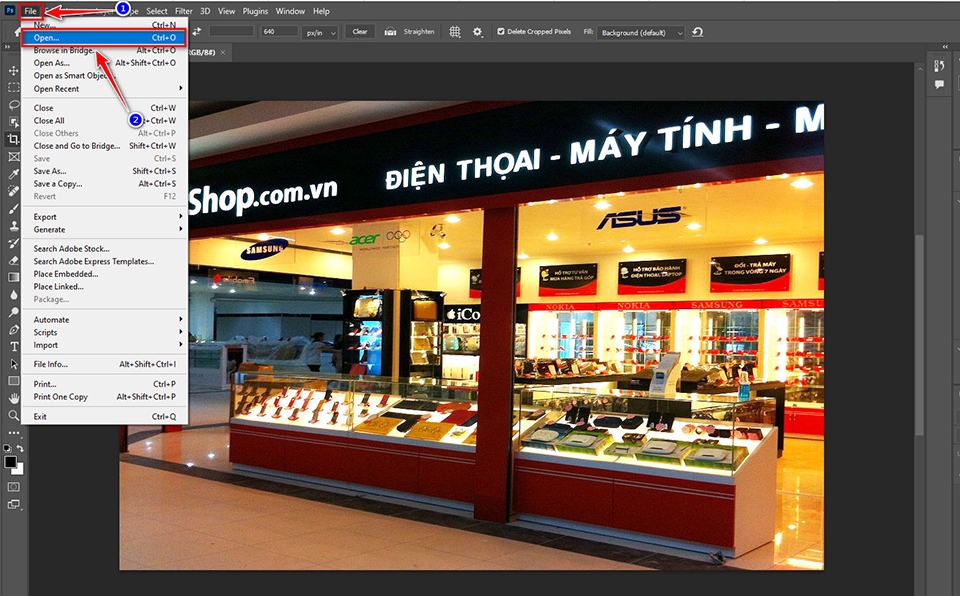Expand the Import submenu
The image size is (960, 596).
(x=105, y=345)
